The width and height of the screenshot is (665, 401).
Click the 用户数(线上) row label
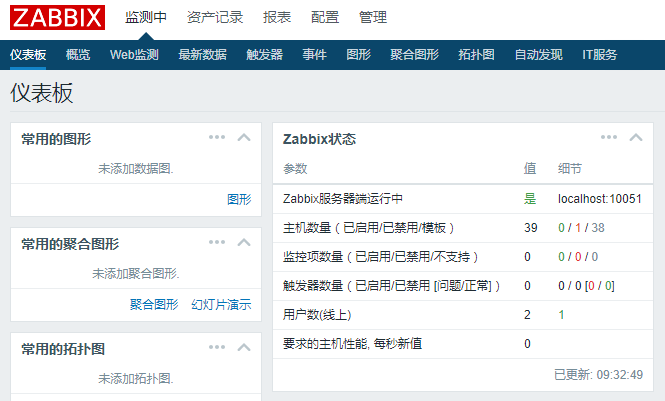click(x=317, y=315)
